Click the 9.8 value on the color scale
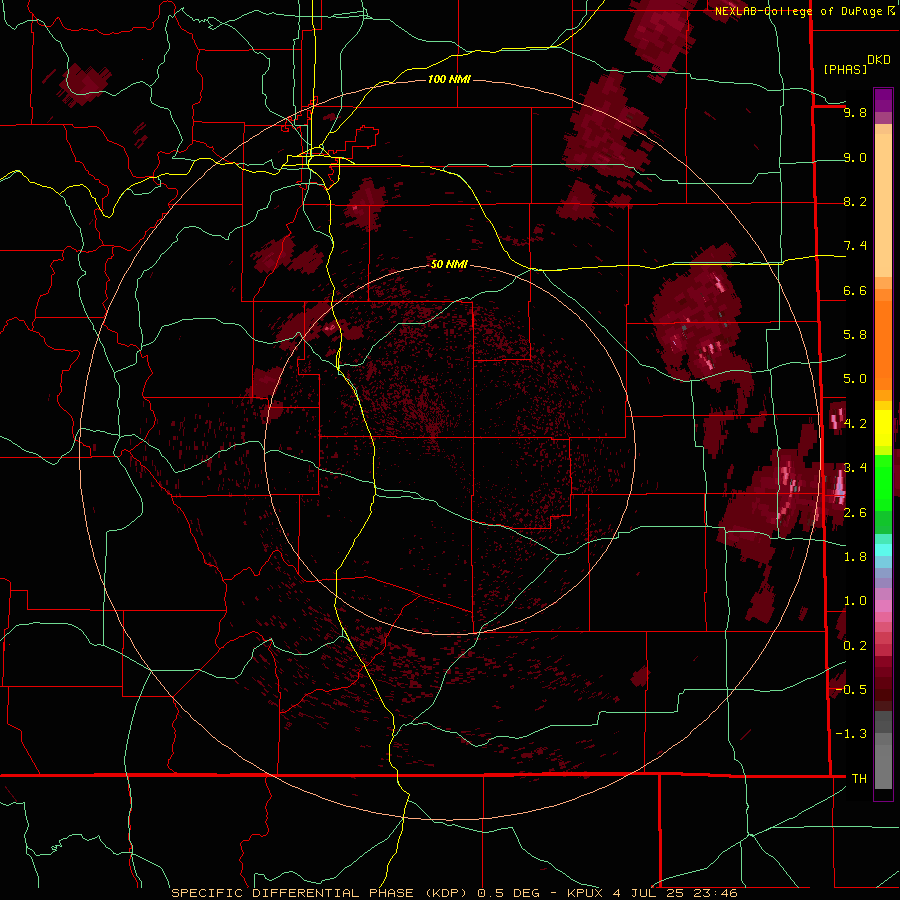Screen dimensions: 900x900 (855, 112)
